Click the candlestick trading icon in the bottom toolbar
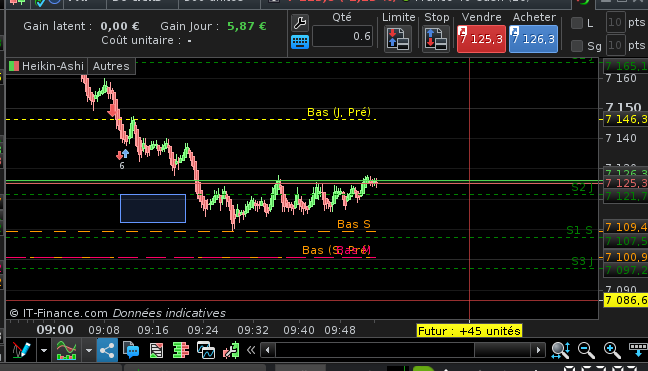 coord(231,350)
